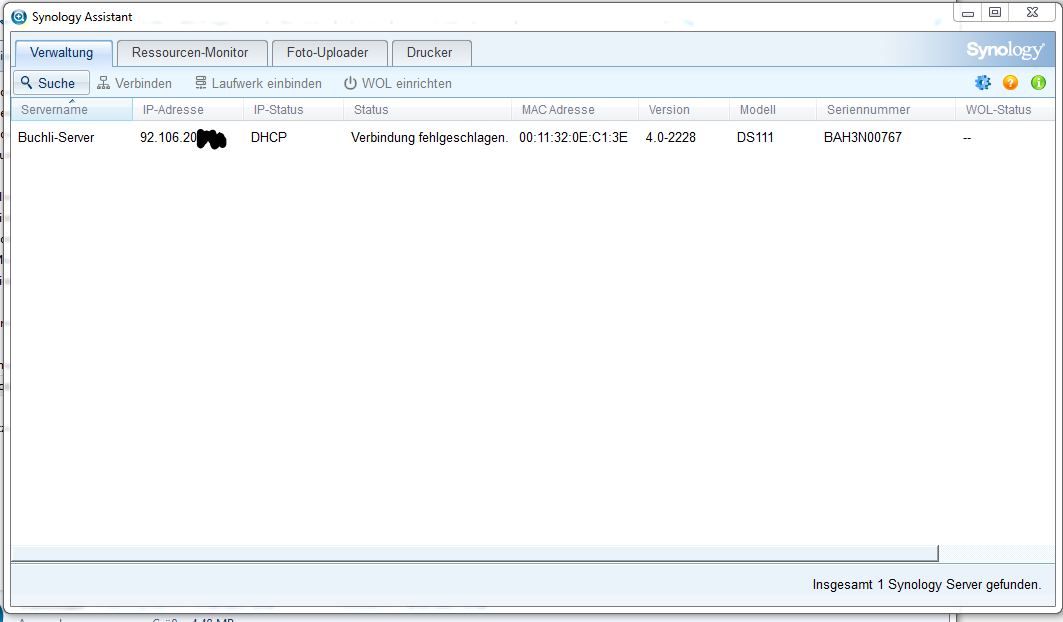
Task: Open the Foto-Uploader tab
Action: pos(329,53)
